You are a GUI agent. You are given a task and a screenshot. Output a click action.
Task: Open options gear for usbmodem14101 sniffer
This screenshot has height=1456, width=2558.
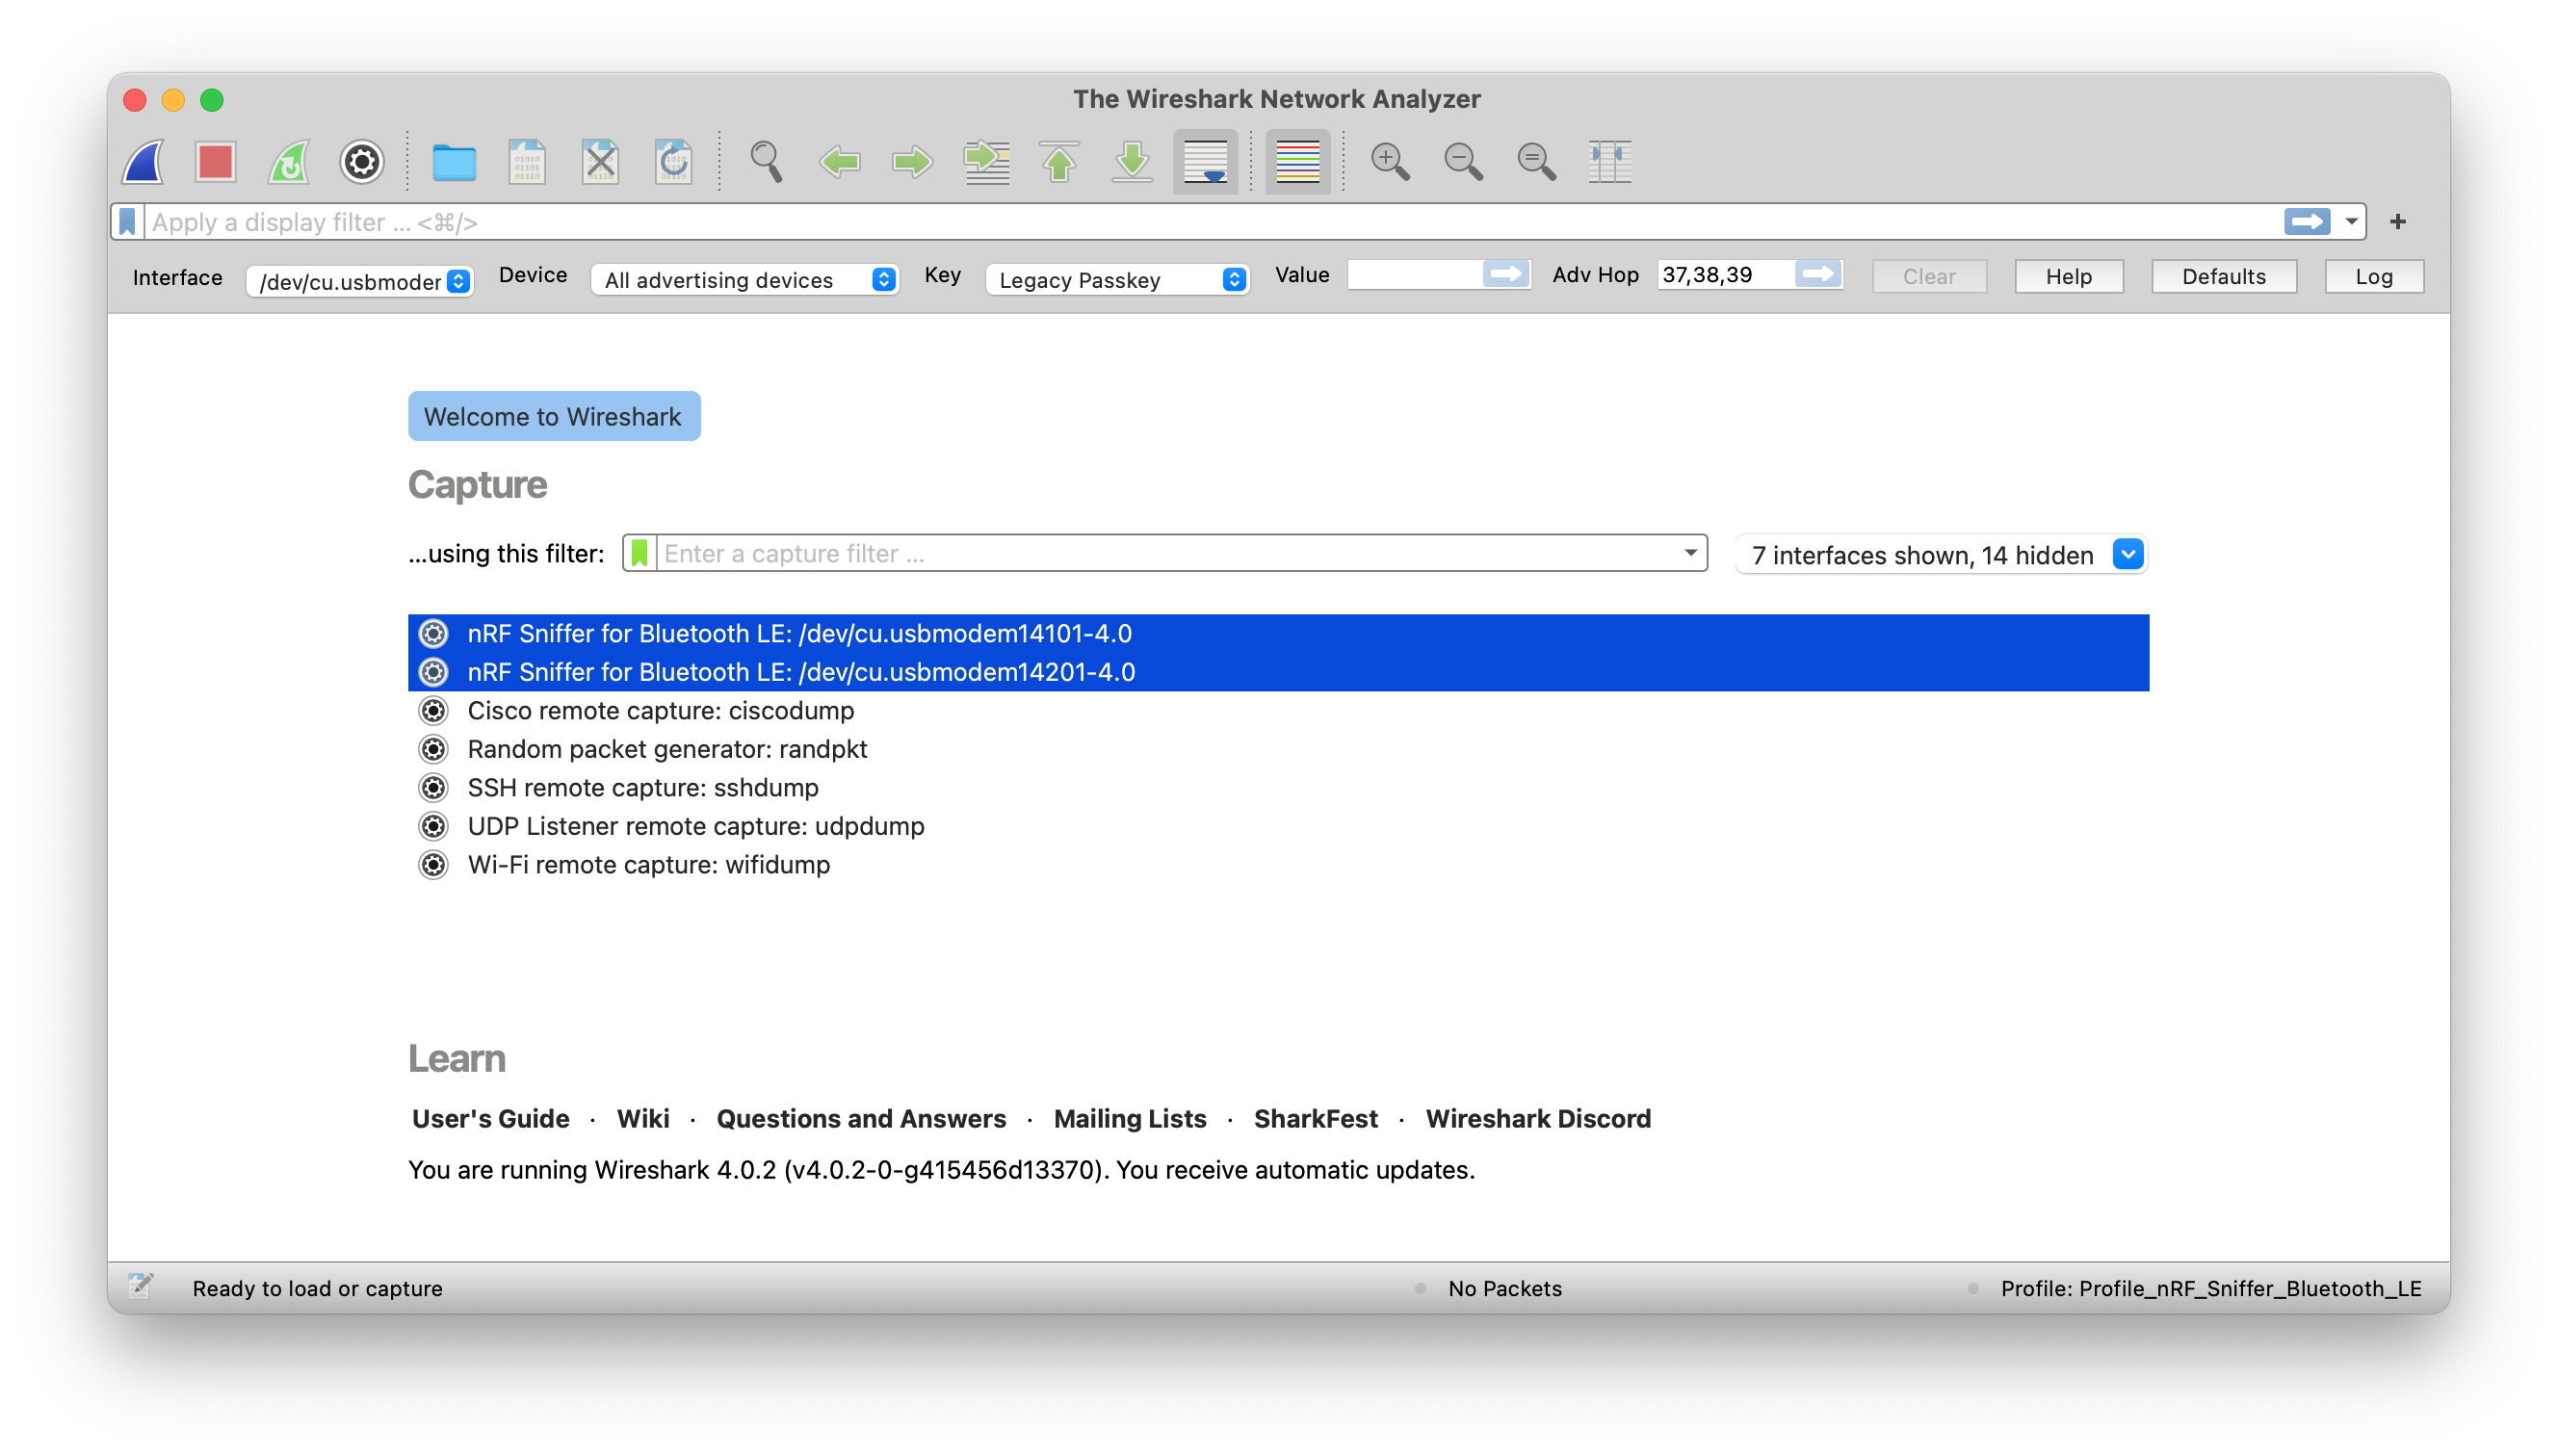point(433,633)
